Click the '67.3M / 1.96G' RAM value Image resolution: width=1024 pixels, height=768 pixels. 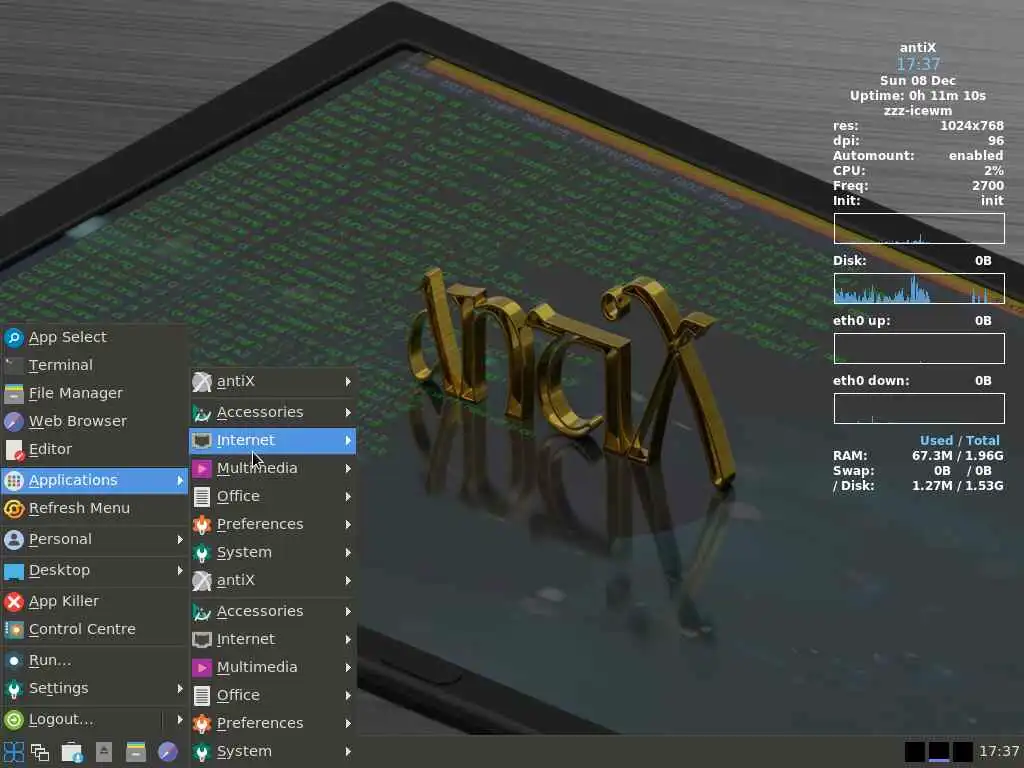957,456
